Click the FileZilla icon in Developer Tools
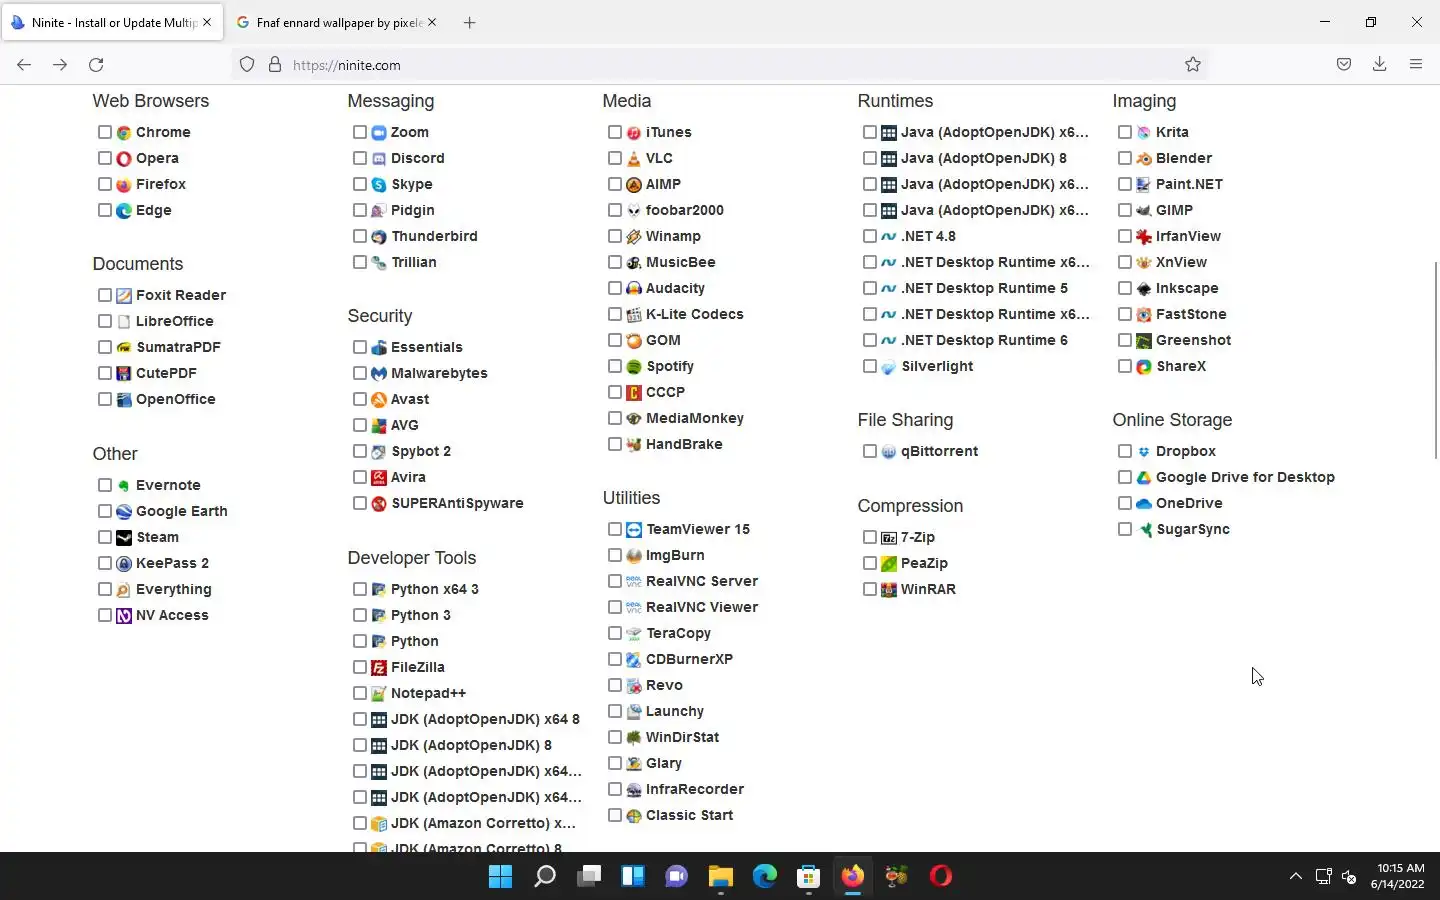The height and width of the screenshot is (900, 1440). pos(379,667)
